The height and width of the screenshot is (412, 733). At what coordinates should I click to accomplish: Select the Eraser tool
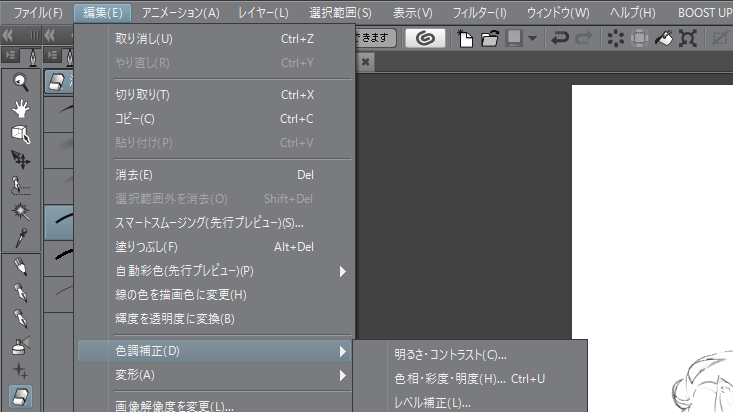pos(21,397)
